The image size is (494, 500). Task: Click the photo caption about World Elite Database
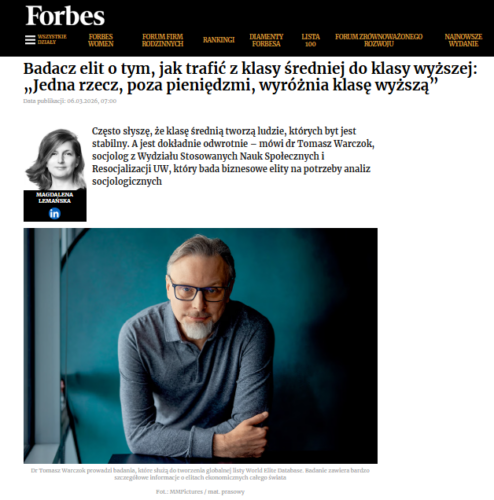point(200,474)
